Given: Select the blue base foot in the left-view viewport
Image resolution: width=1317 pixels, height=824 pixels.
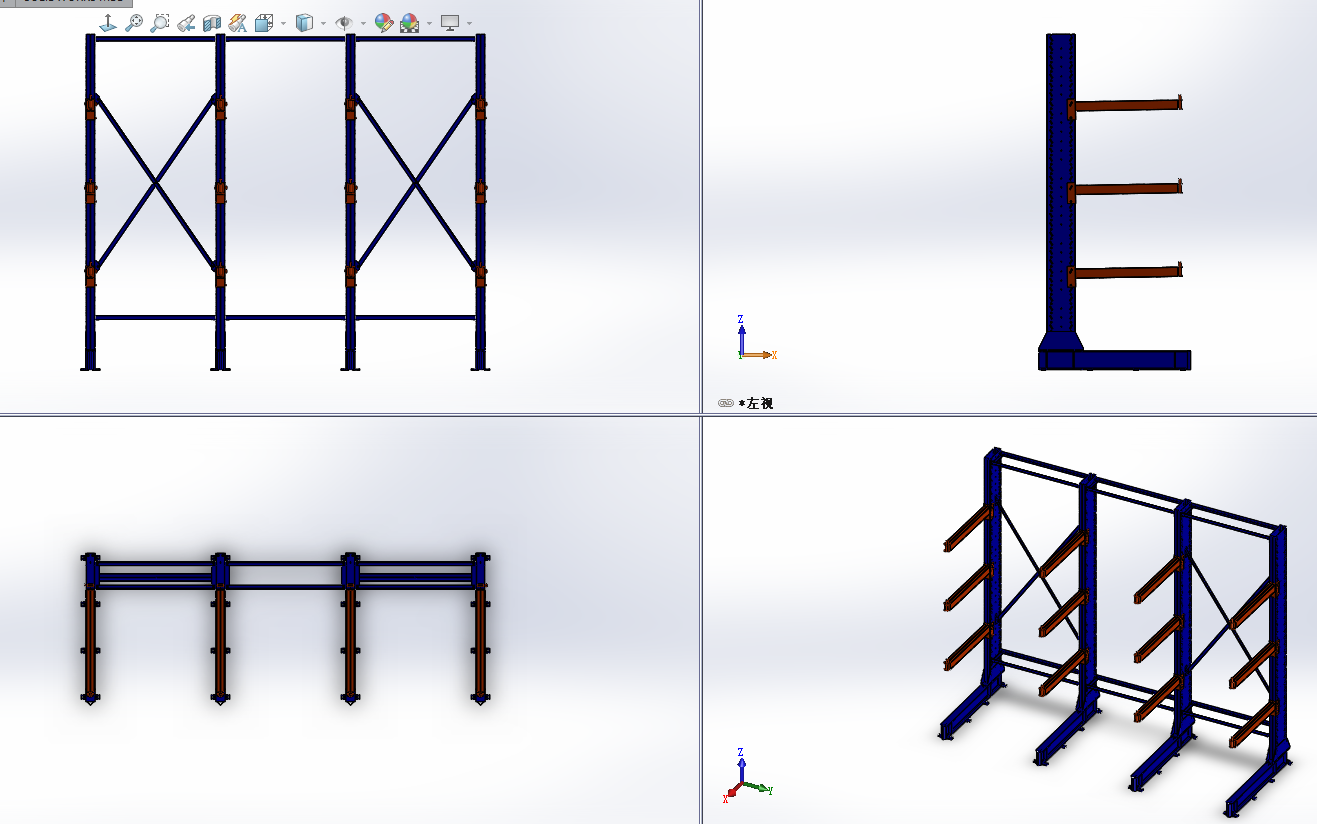Looking at the screenshot, I should [1115, 360].
